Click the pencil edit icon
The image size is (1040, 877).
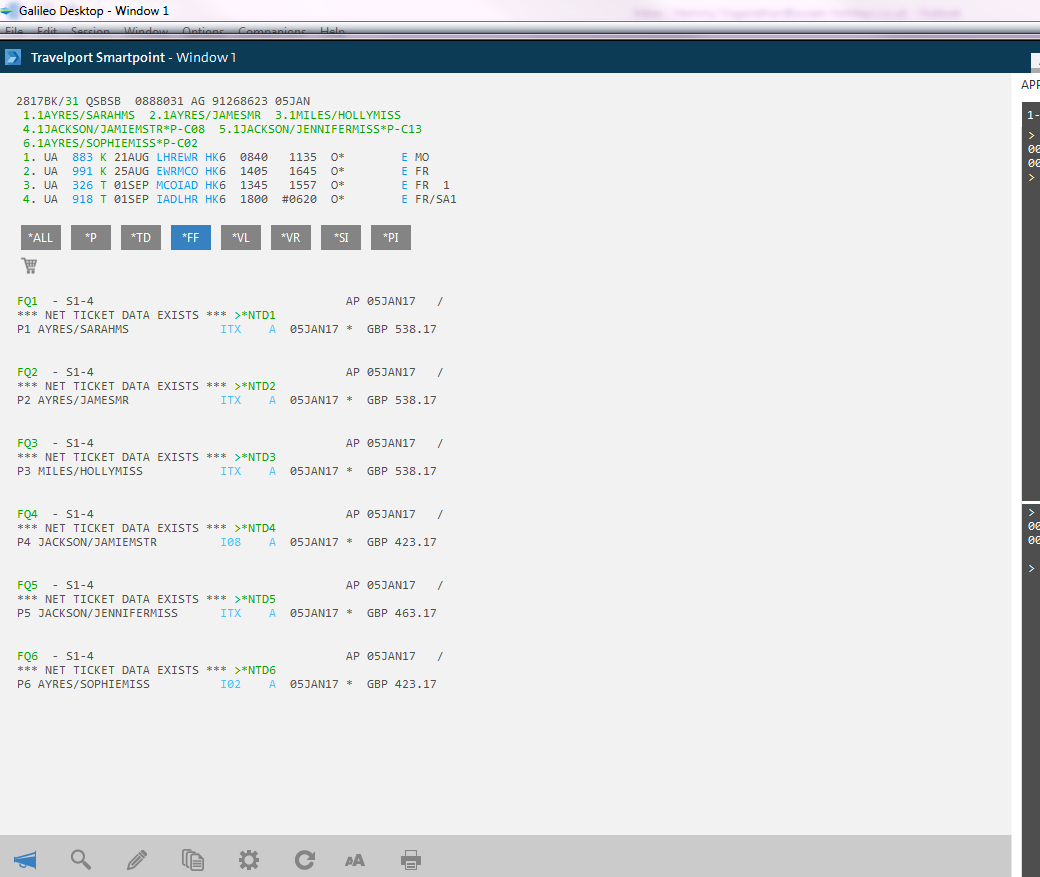coord(137,860)
